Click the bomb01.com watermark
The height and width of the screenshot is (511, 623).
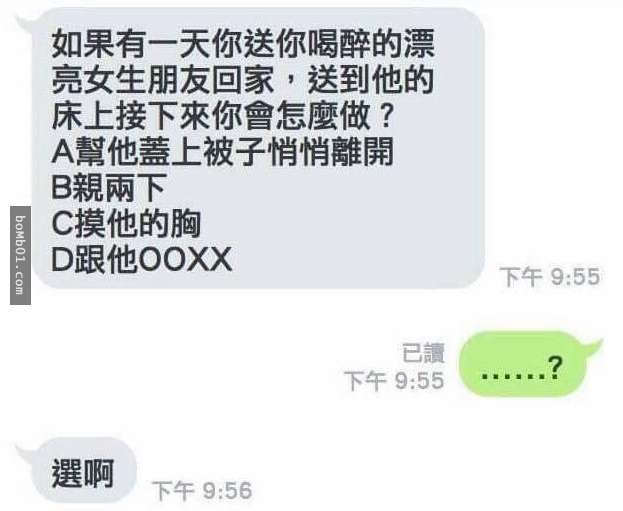20,255
